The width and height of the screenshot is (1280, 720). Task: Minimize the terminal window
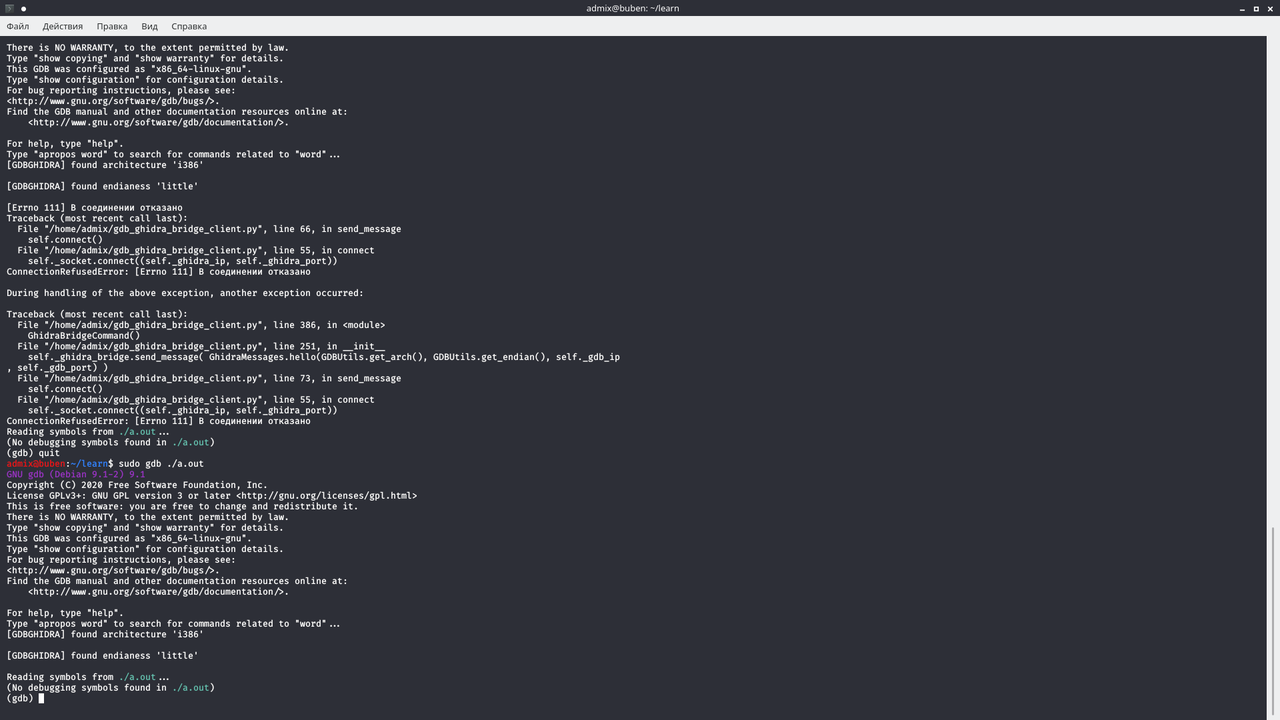coord(1240,8)
